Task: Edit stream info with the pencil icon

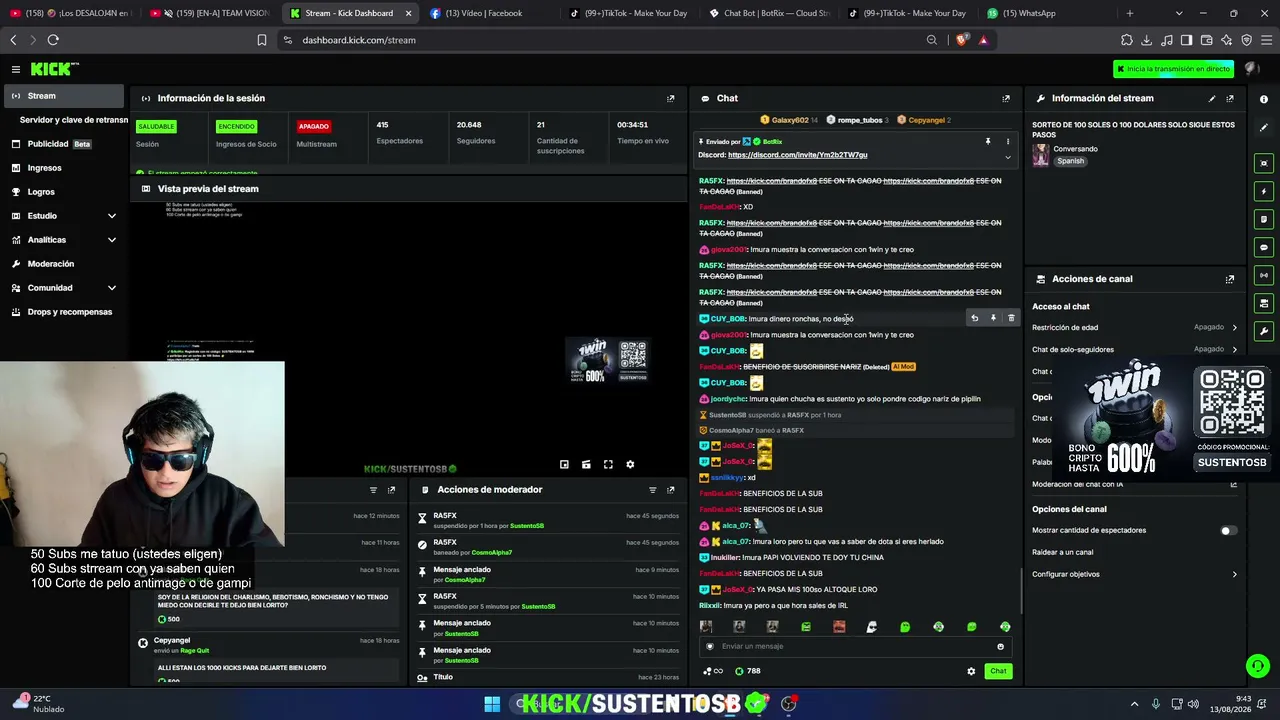Action: 1212,98
